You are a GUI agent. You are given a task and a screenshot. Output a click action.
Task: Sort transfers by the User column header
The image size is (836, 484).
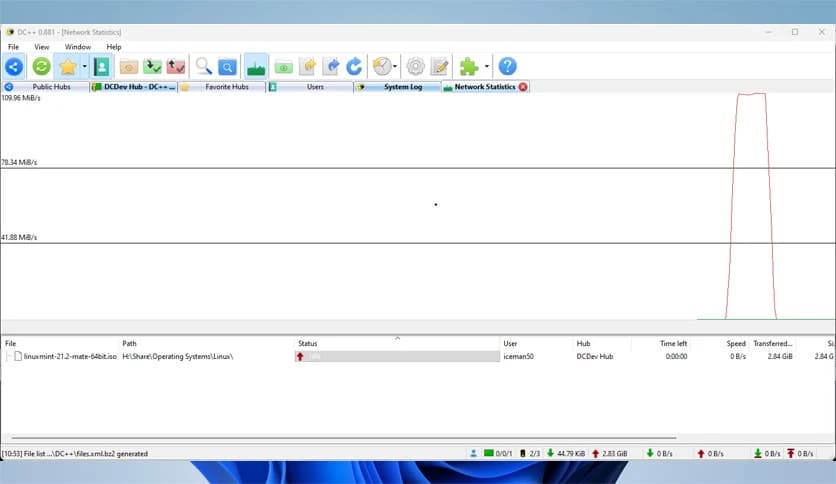point(536,344)
